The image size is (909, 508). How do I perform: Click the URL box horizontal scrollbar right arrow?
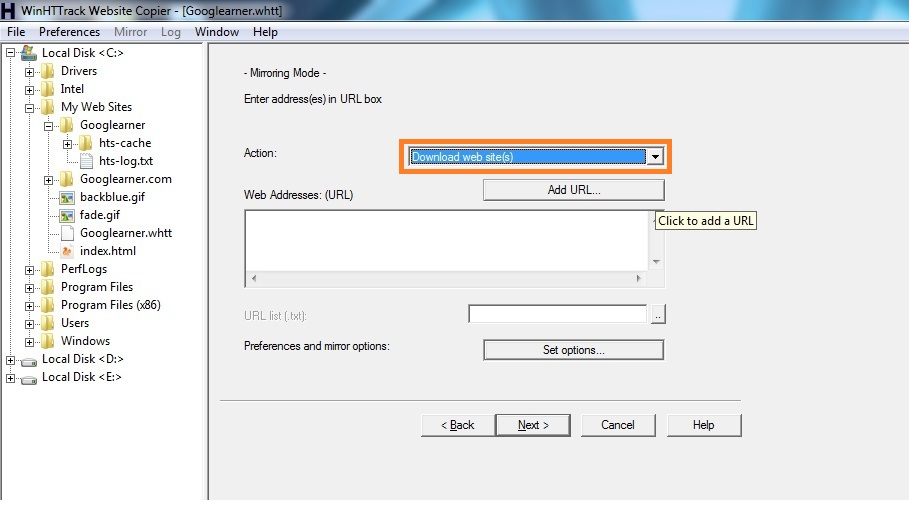[x=639, y=278]
